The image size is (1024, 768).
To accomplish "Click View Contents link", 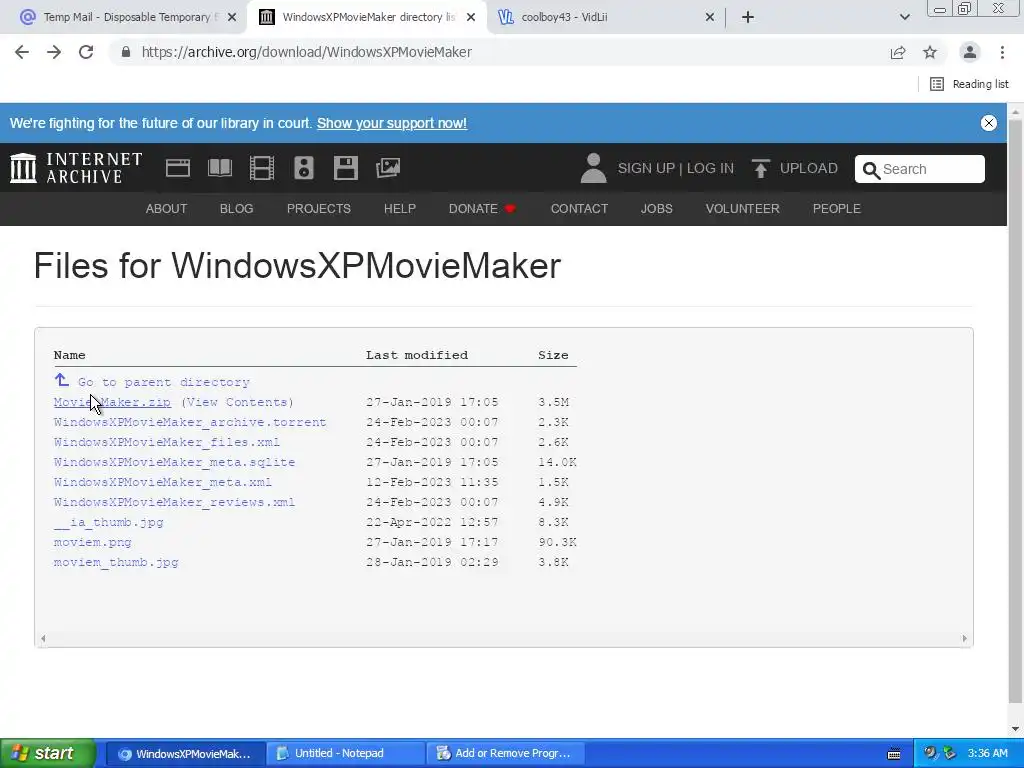I will tap(238, 402).
